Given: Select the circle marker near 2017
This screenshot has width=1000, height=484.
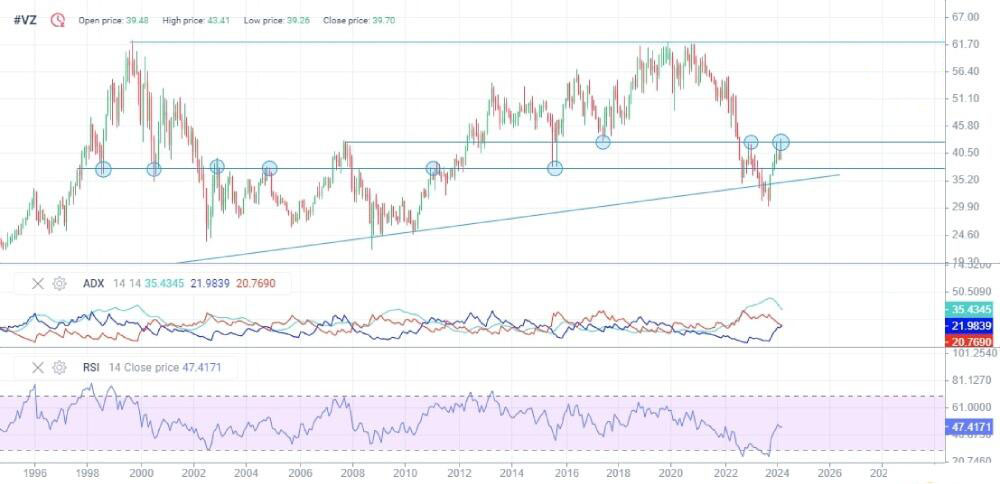Looking at the screenshot, I should point(603,142).
